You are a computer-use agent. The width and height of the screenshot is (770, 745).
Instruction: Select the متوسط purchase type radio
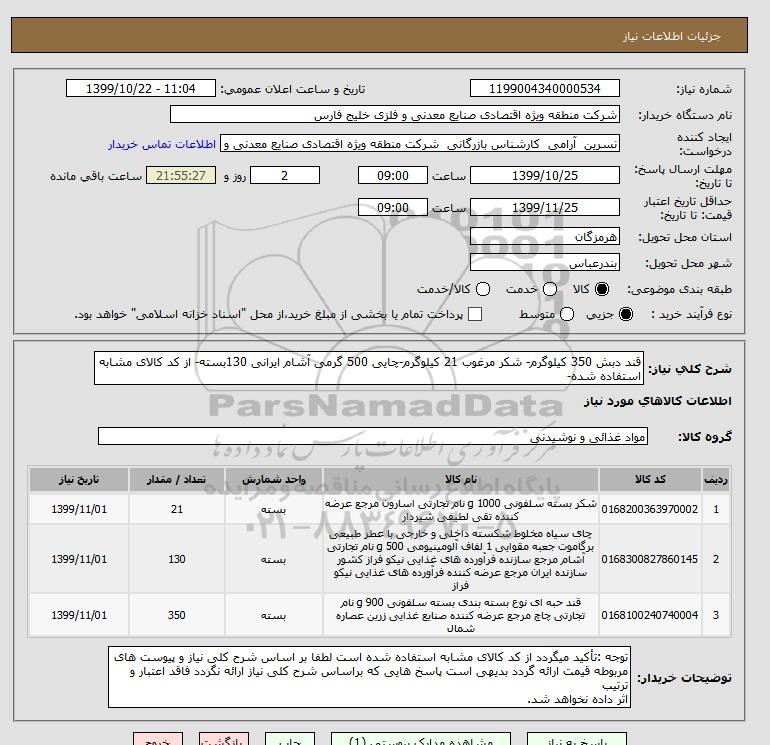(x=567, y=314)
